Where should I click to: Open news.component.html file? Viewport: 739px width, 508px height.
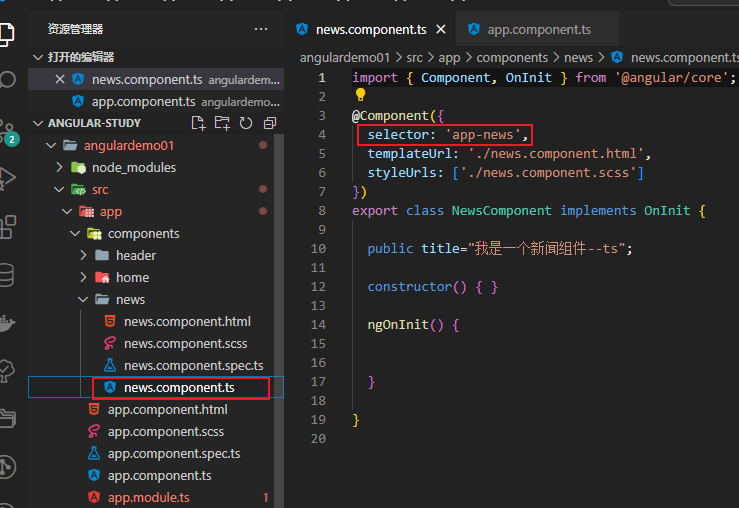click(187, 321)
